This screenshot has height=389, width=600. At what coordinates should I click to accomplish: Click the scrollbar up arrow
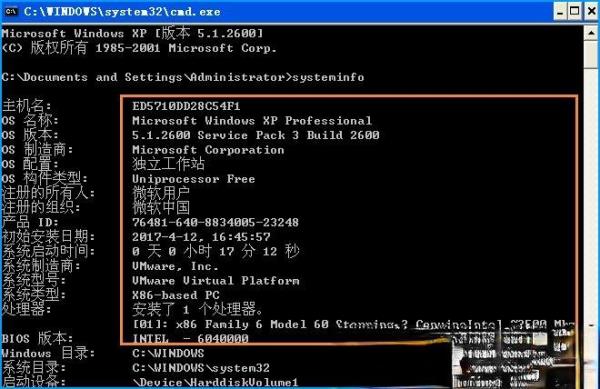tap(591, 33)
